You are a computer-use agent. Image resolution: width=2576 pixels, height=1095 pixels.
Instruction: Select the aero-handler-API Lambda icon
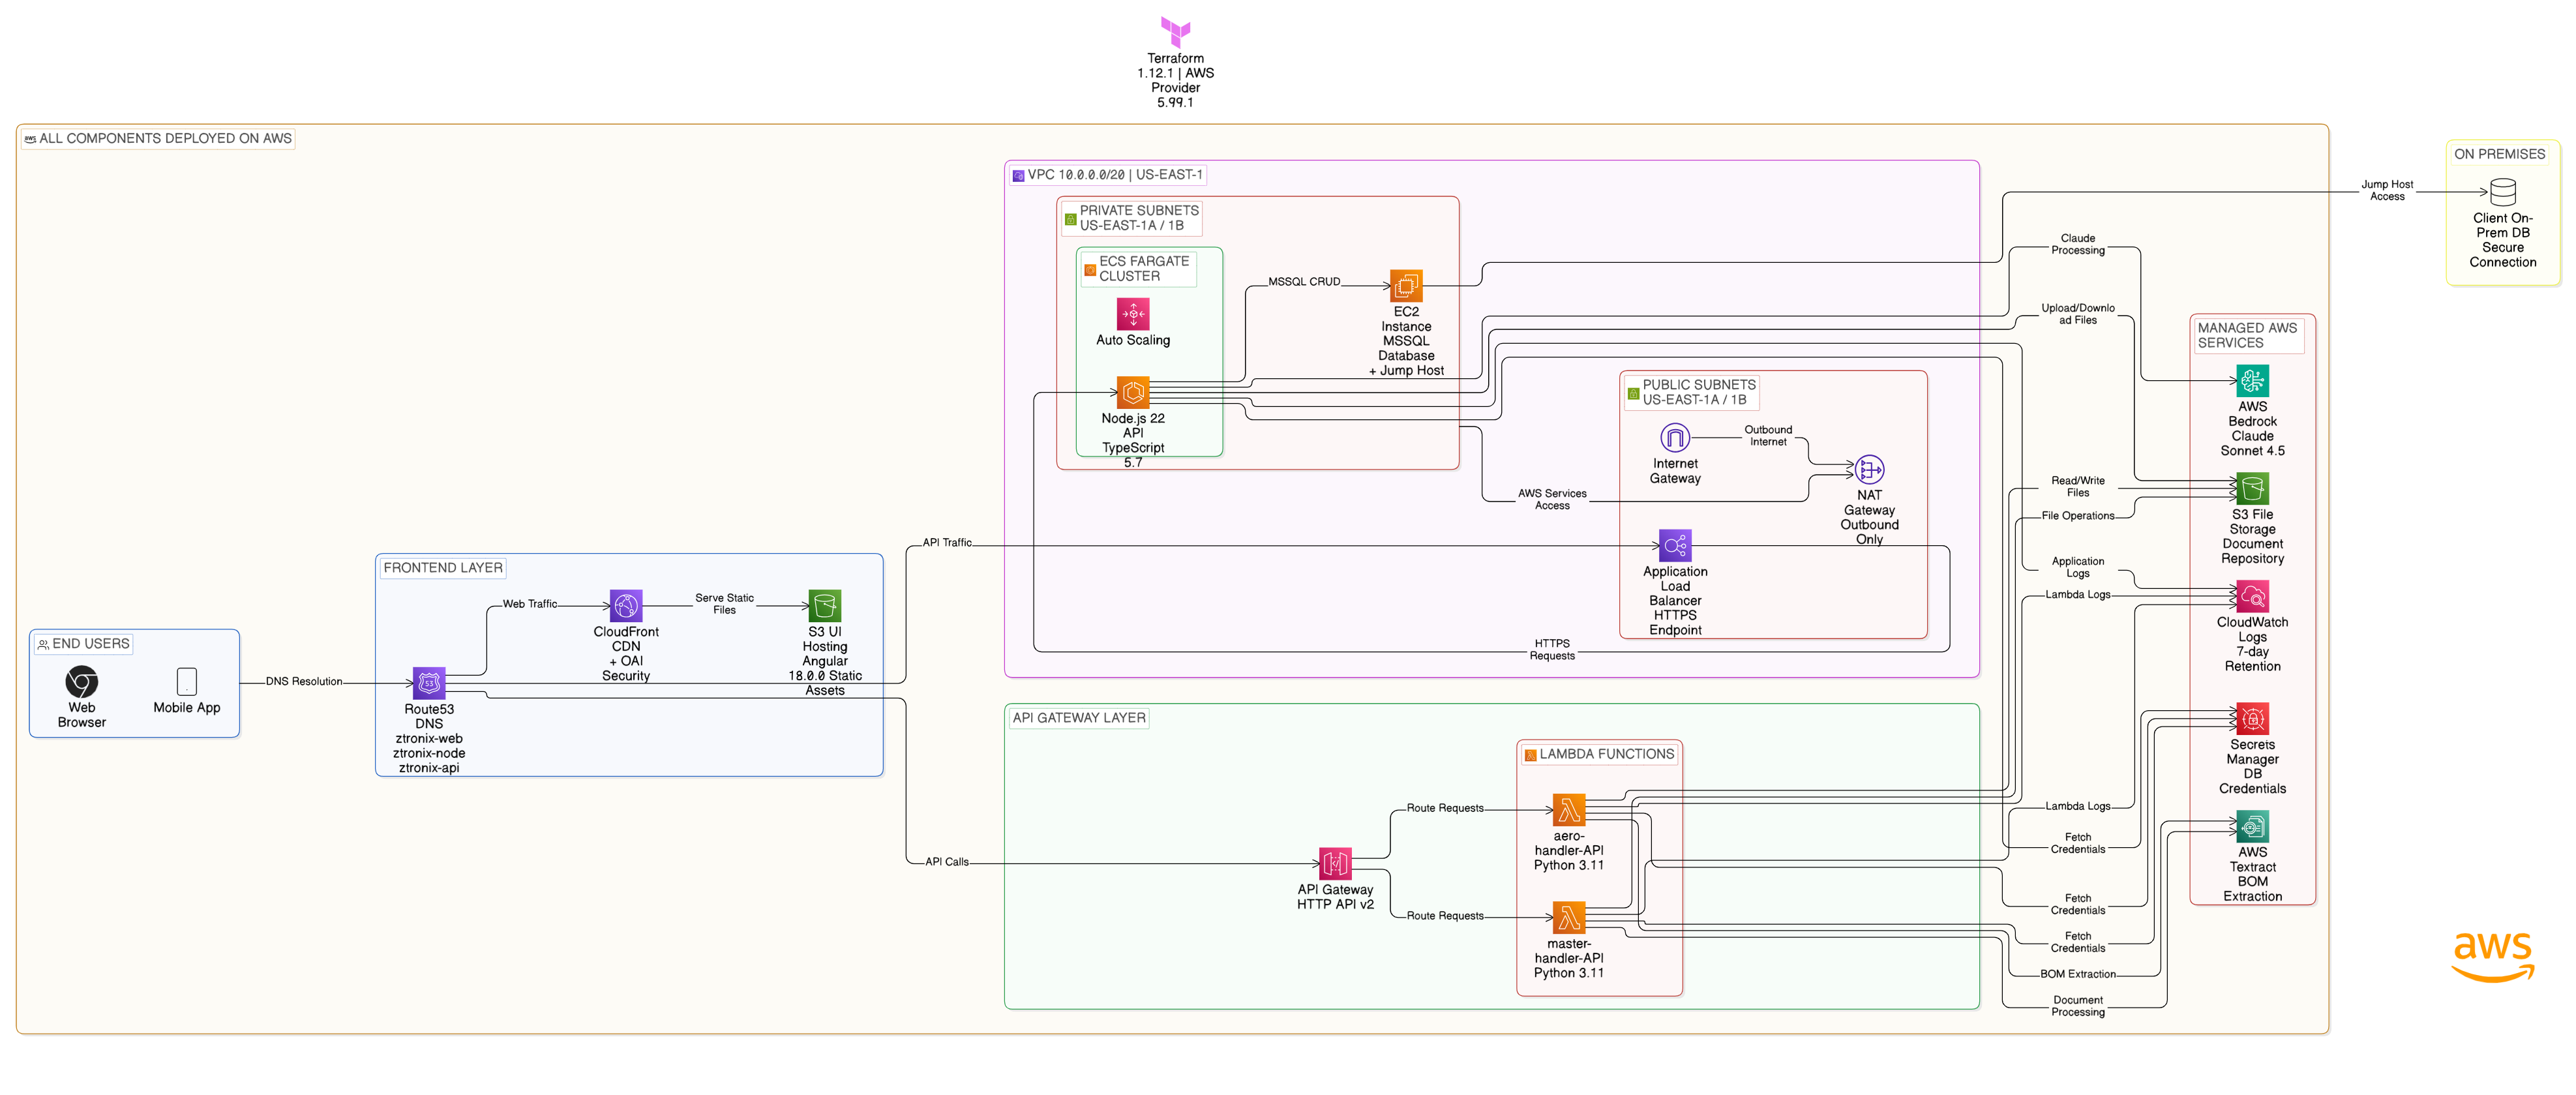(1569, 809)
